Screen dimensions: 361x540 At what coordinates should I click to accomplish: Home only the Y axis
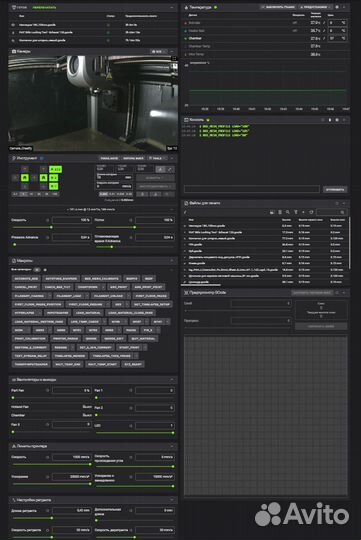point(54,186)
